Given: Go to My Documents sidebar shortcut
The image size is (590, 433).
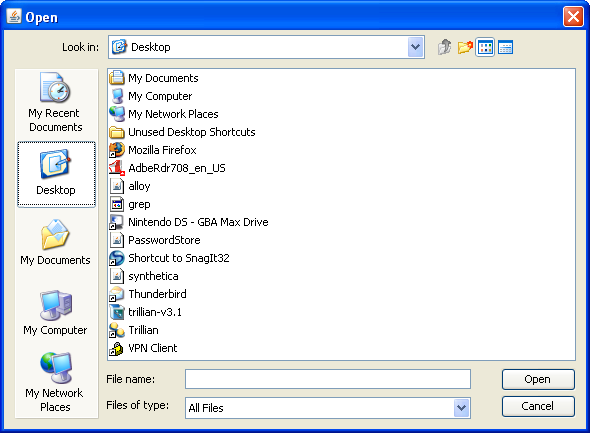Looking at the screenshot, I should pyautogui.click(x=56, y=243).
